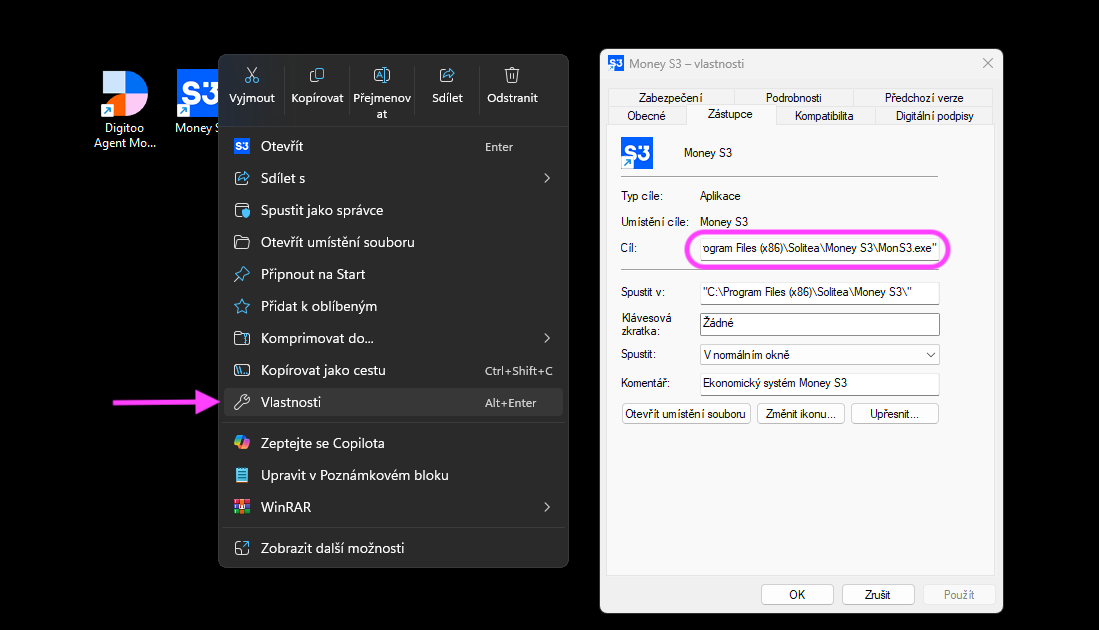This screenshot has height=630, width=1099.
Task: Click the Sdílet share icon
Action: tap(447, 75)
